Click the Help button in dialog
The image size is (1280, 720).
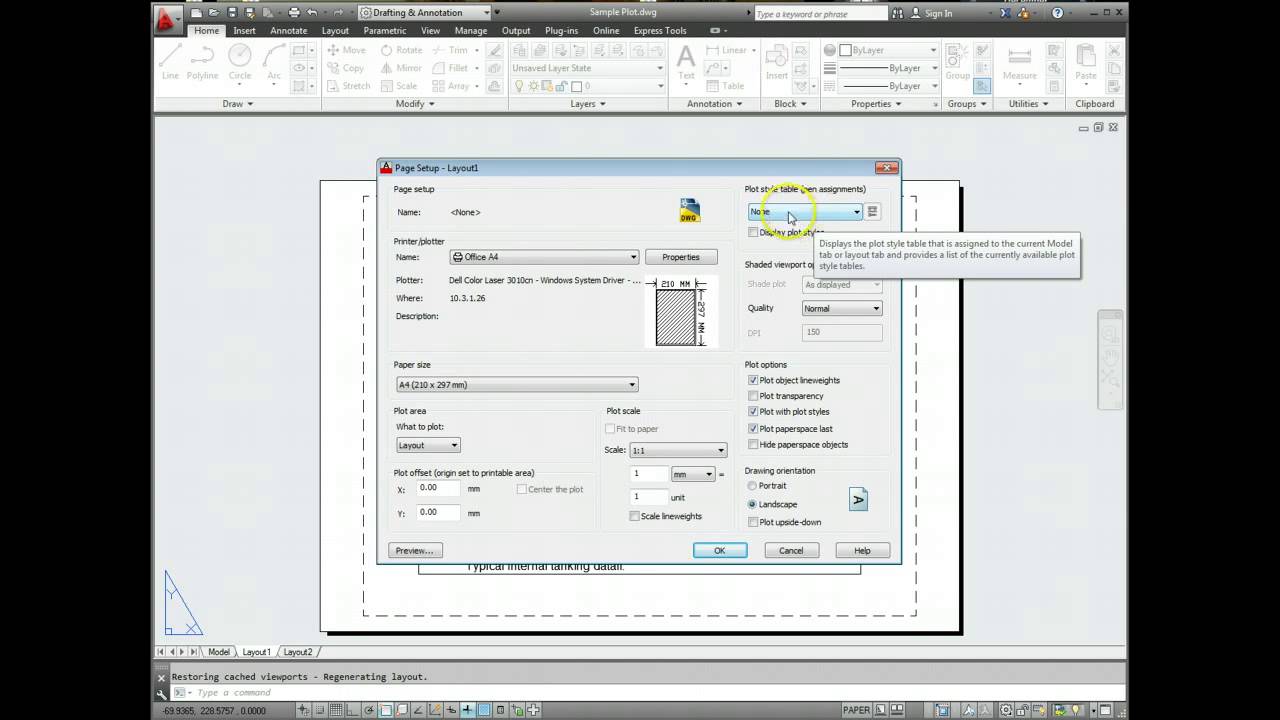[x=862, y=550]
